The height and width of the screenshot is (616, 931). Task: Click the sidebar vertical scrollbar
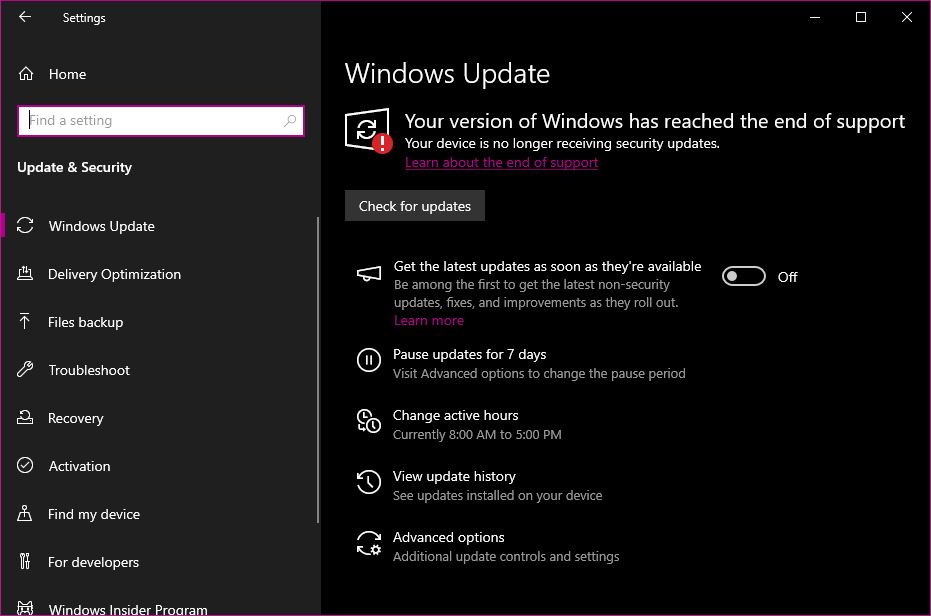pyautogui.click(x=318, y=369)
